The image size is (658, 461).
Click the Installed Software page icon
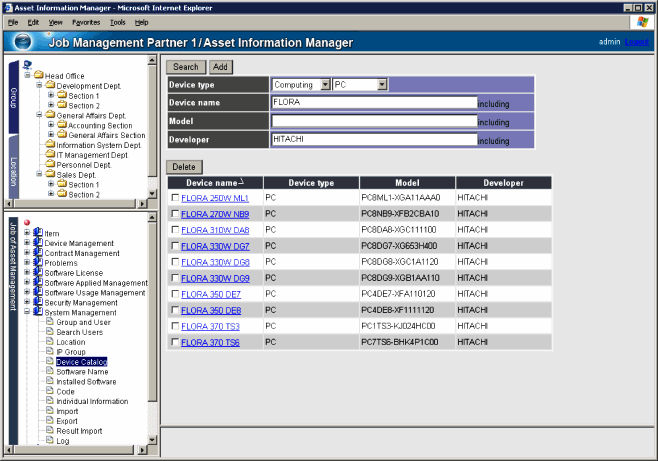[x=49, y=382]
